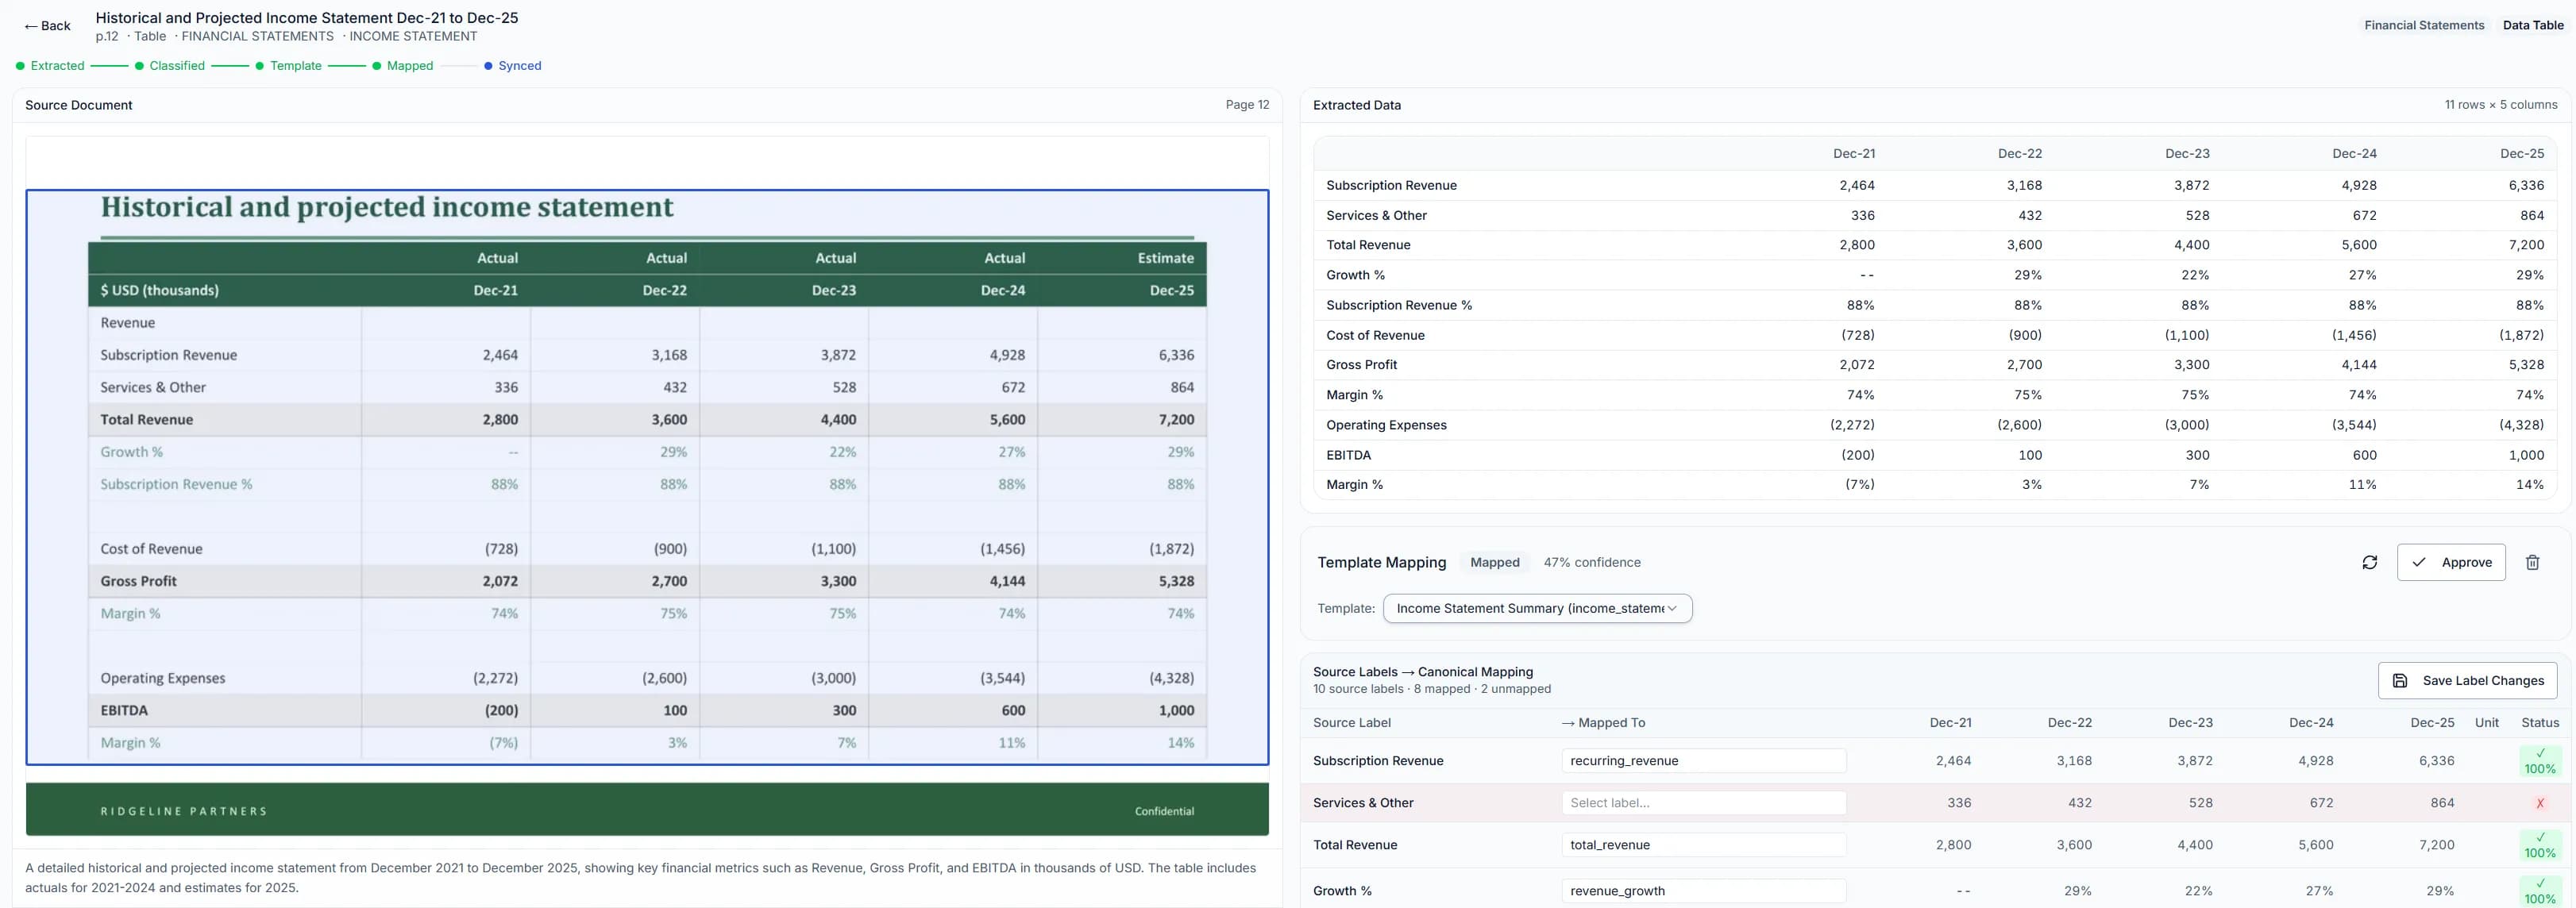Click the revenue_growth mapping input field
This screenshot has width=2576, height=908.
(x=1704, y=890)
